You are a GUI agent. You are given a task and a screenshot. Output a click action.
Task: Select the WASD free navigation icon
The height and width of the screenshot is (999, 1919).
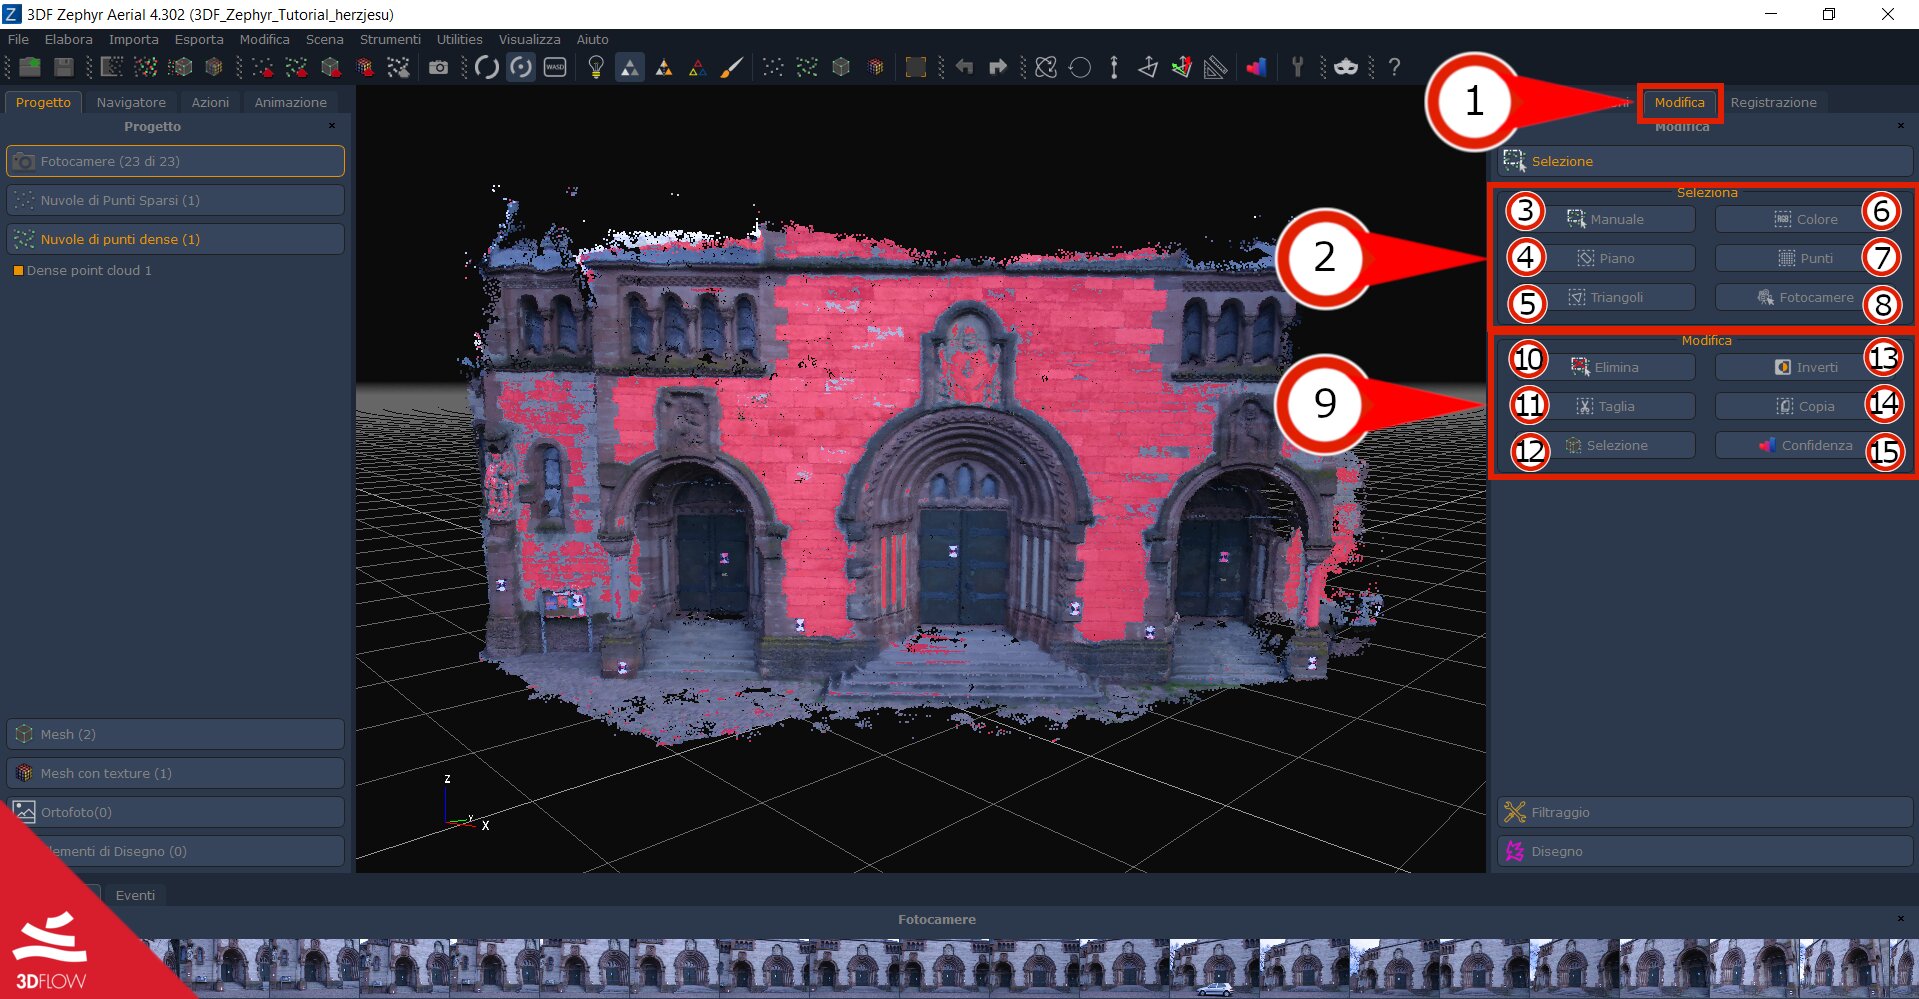tap(555, 67)
